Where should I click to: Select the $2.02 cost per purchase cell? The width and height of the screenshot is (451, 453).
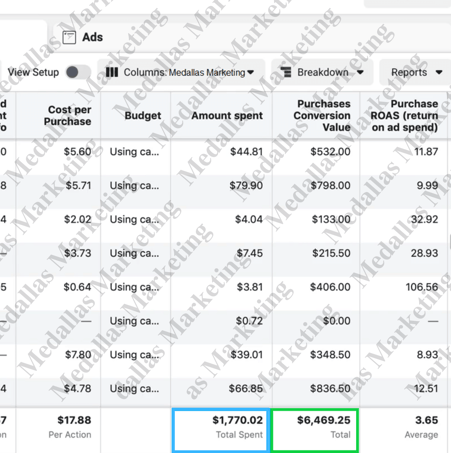[77, 220]
